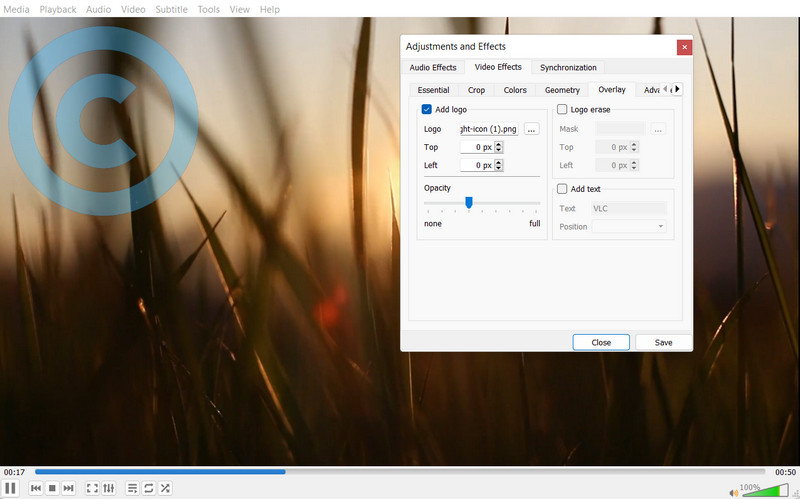Image resolution: width=800 pixels, height=499 pixels.
Task: Open the Playback menu
Action: 58,9
